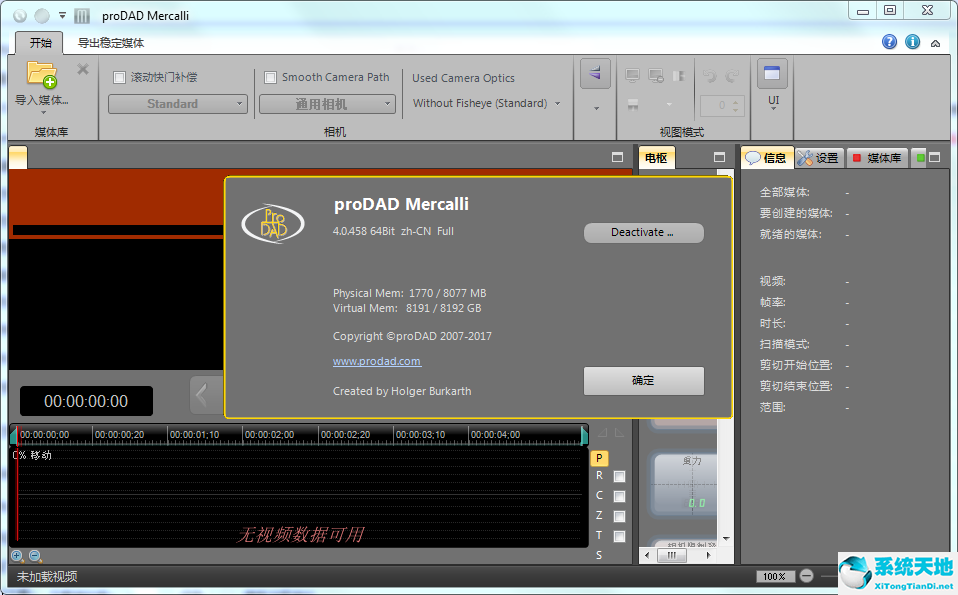The width and height of the screenshot is (958, 595).
Task: Click the redo arrow icon
Action: [x=732, y=76]
